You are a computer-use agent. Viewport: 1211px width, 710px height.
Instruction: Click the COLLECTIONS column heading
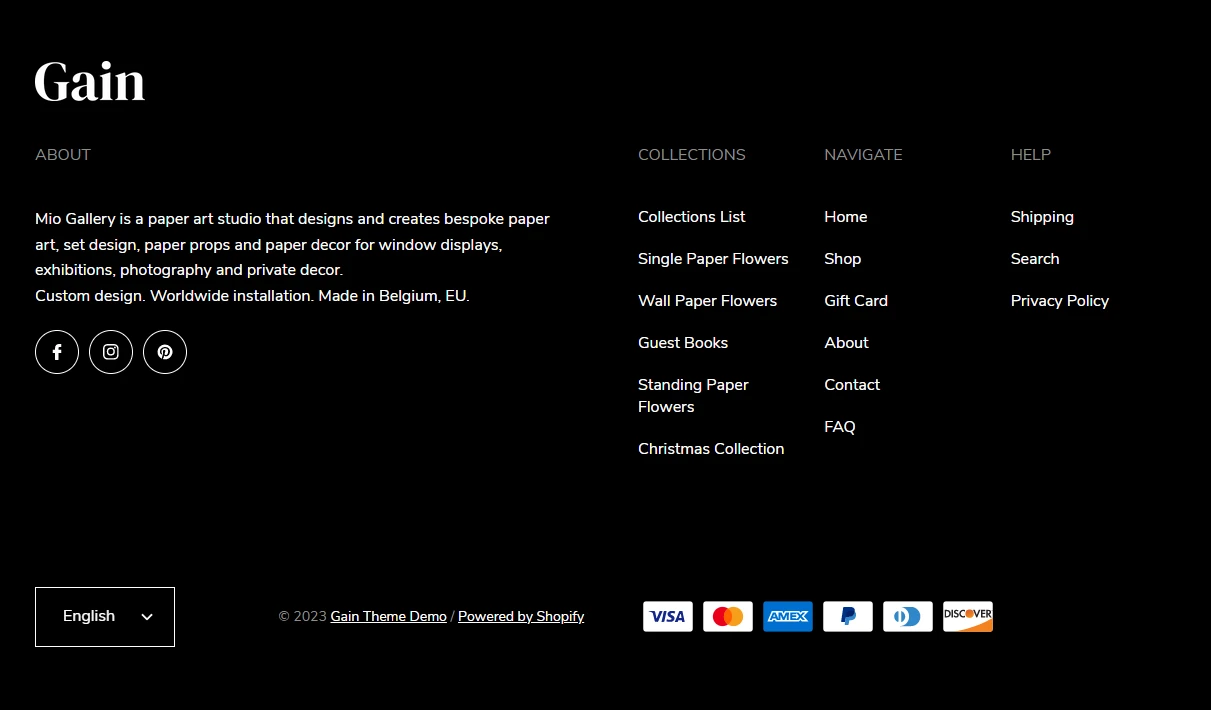click(x=692, y=155)
